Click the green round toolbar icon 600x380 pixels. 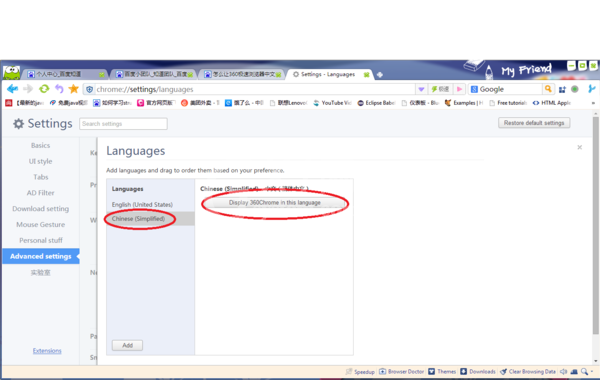[575, 89]
